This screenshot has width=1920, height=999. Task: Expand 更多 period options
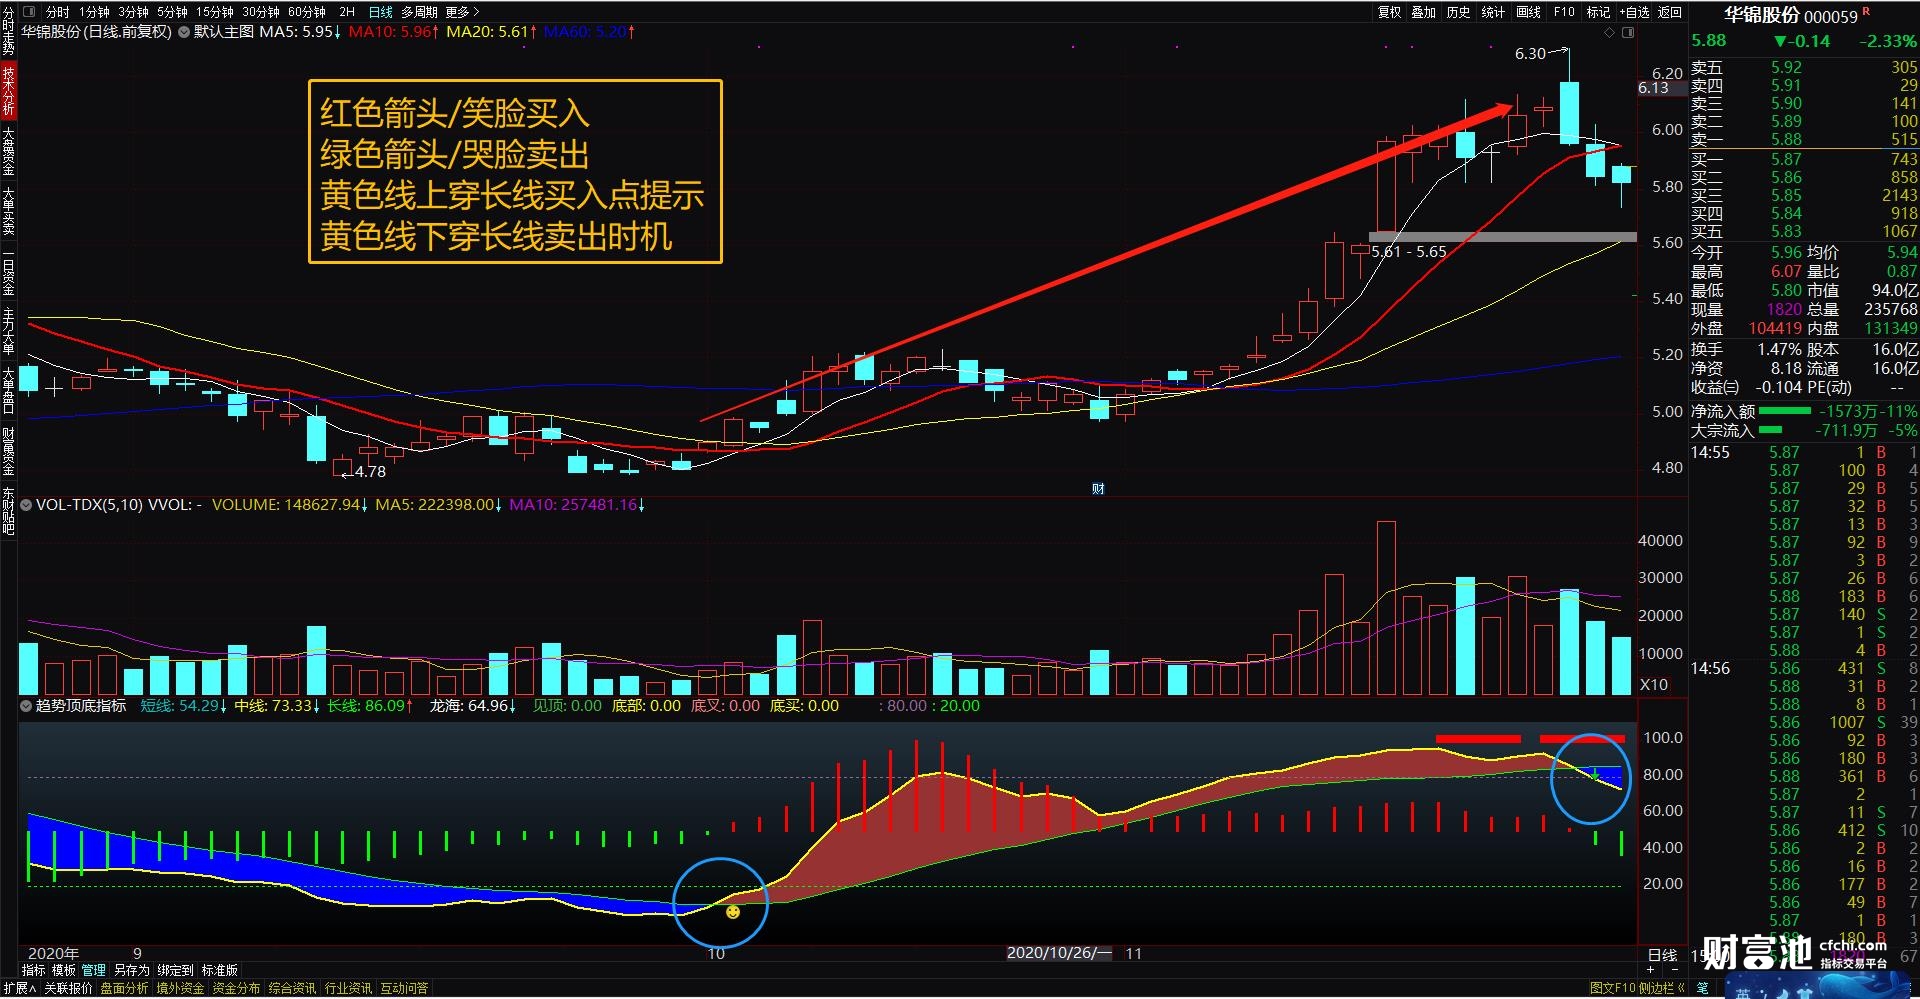462,12
